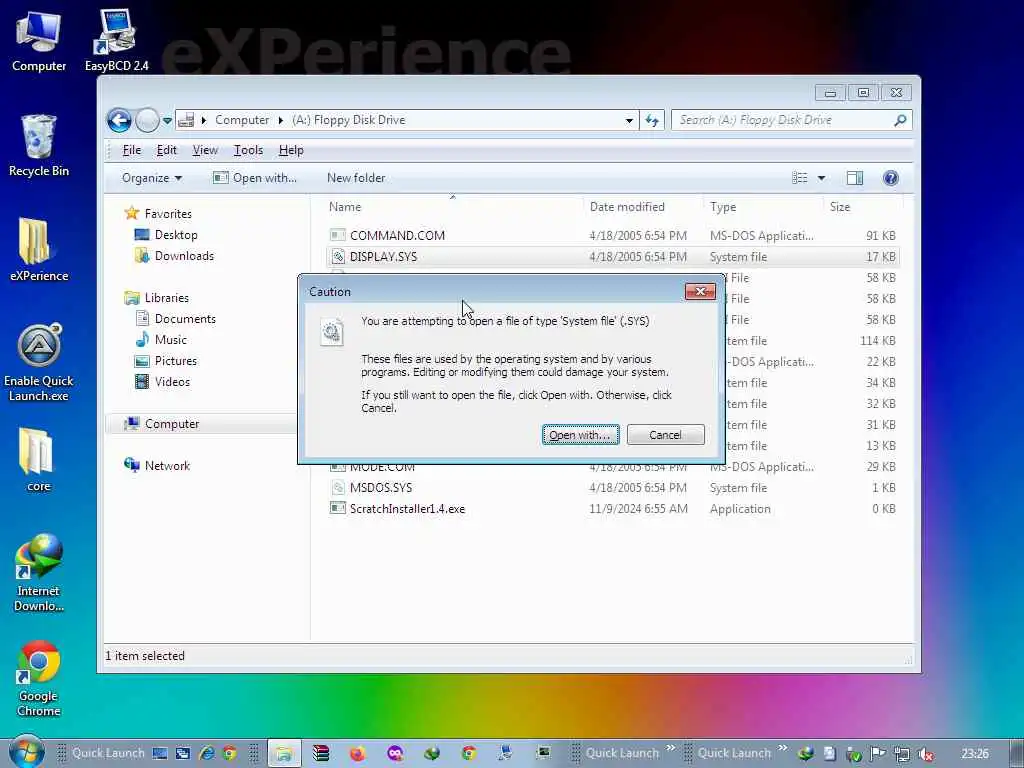
Task: Click the muted volume tray icon
Action: (925, 754)
